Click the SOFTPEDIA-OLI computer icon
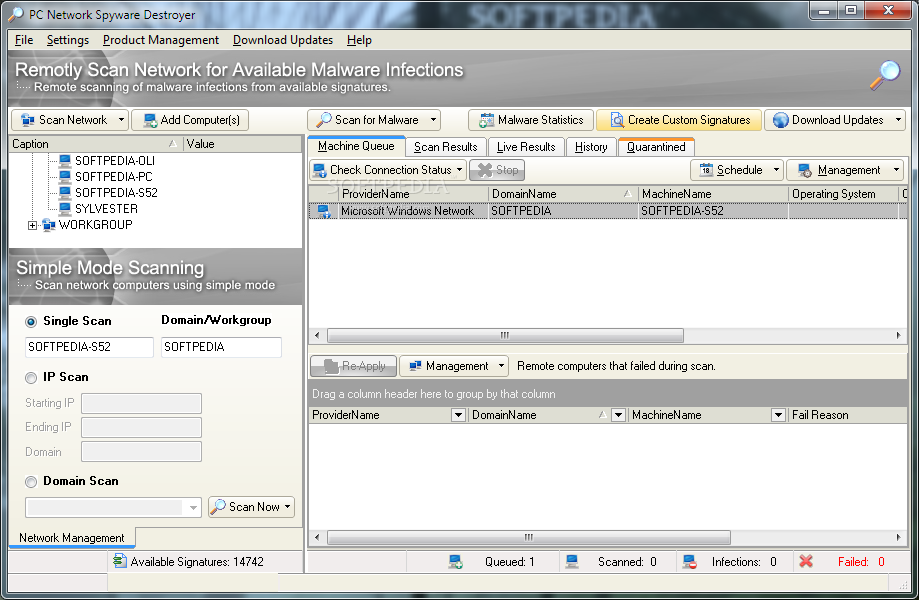 pyautogui.click(x=65, y=161)
